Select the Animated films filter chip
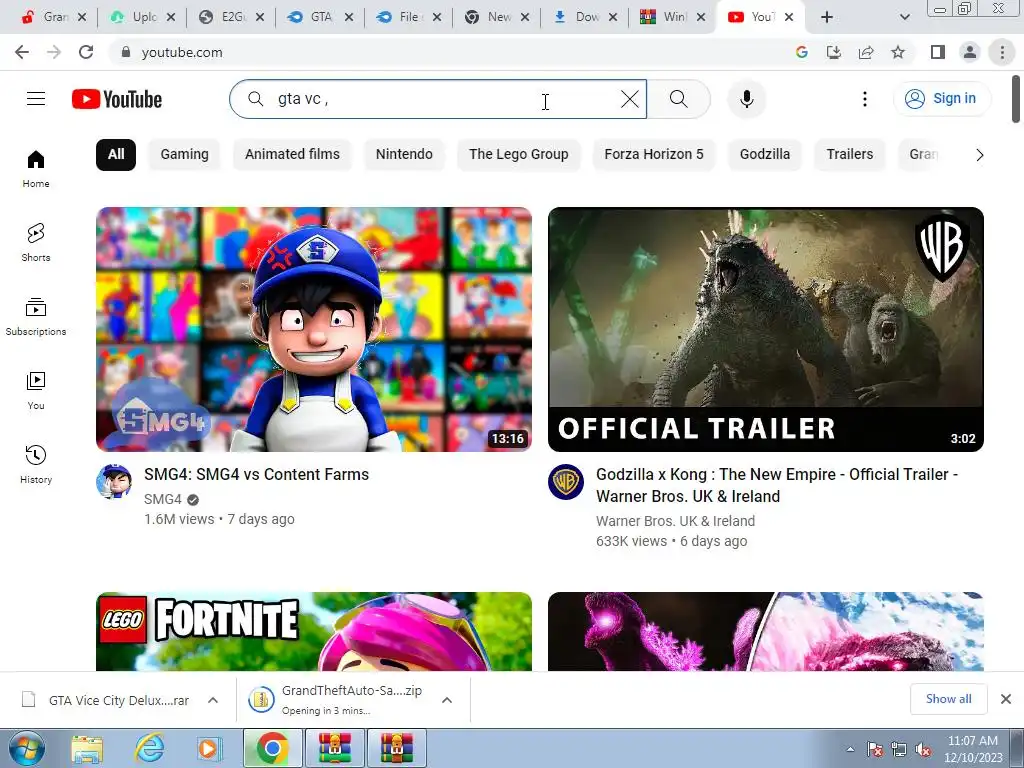This screenshot has height=768, width=1024. (x=293, y=155)
